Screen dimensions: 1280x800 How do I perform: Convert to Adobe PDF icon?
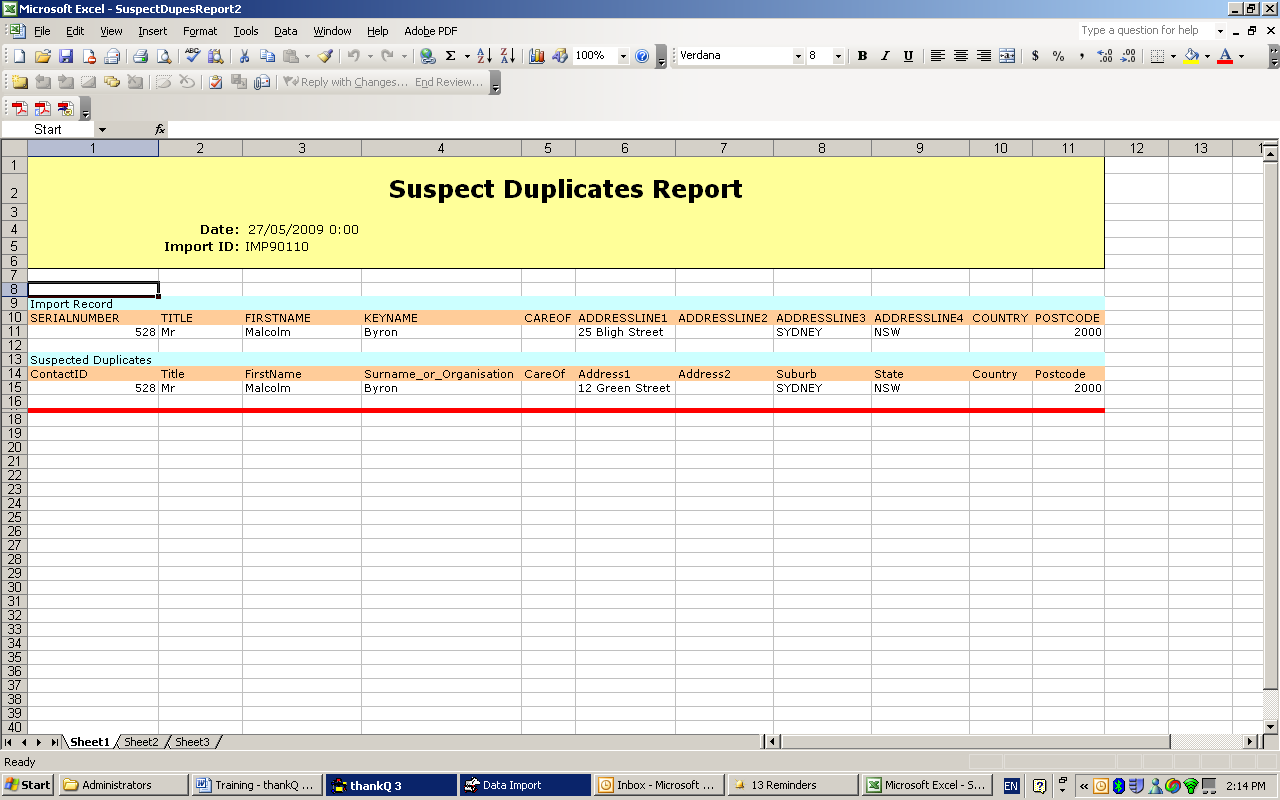(x=20, y=108)
